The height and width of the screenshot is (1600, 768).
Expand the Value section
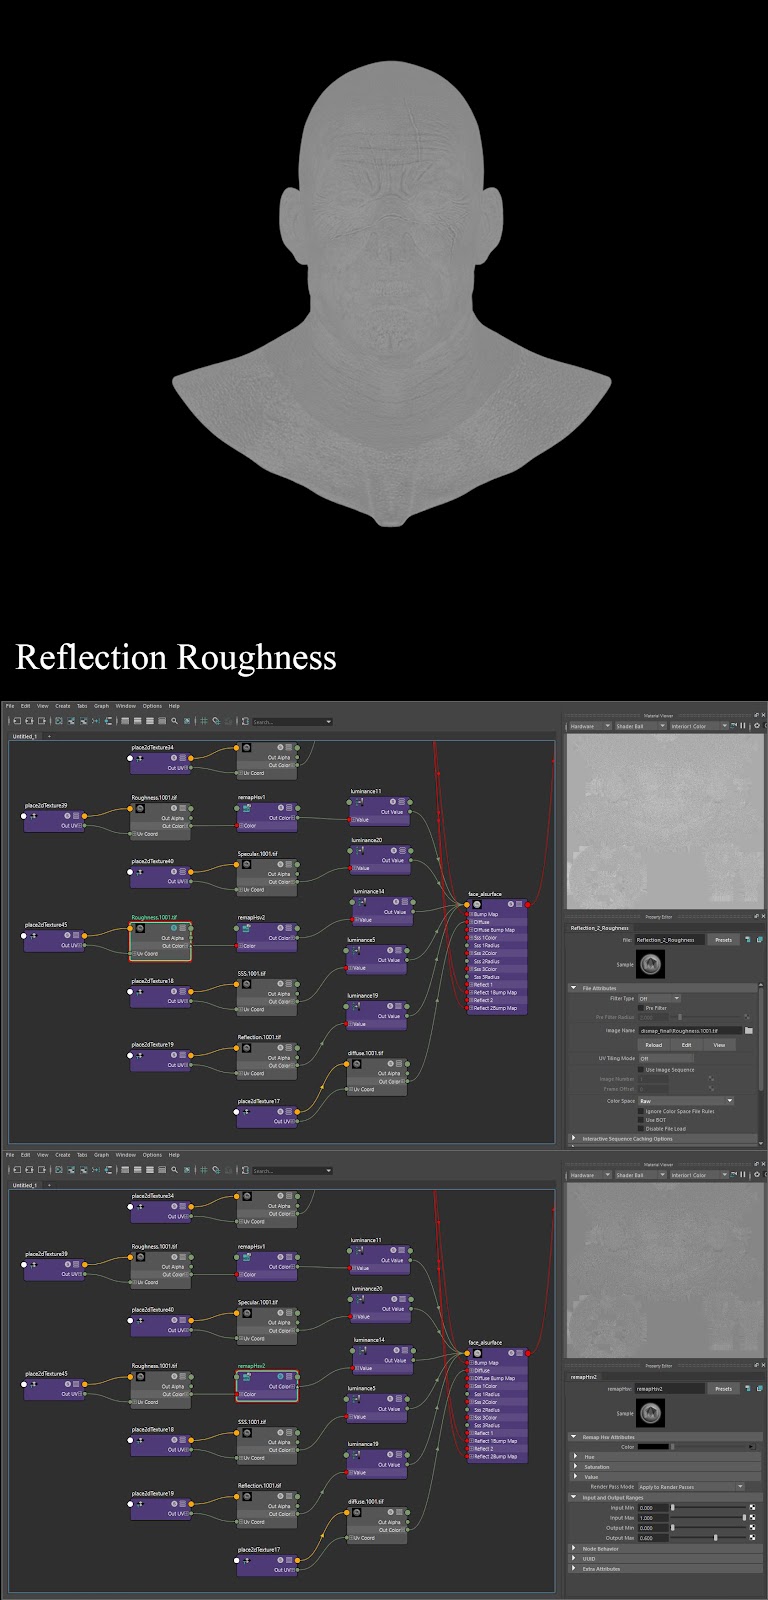coord(575,1477)
